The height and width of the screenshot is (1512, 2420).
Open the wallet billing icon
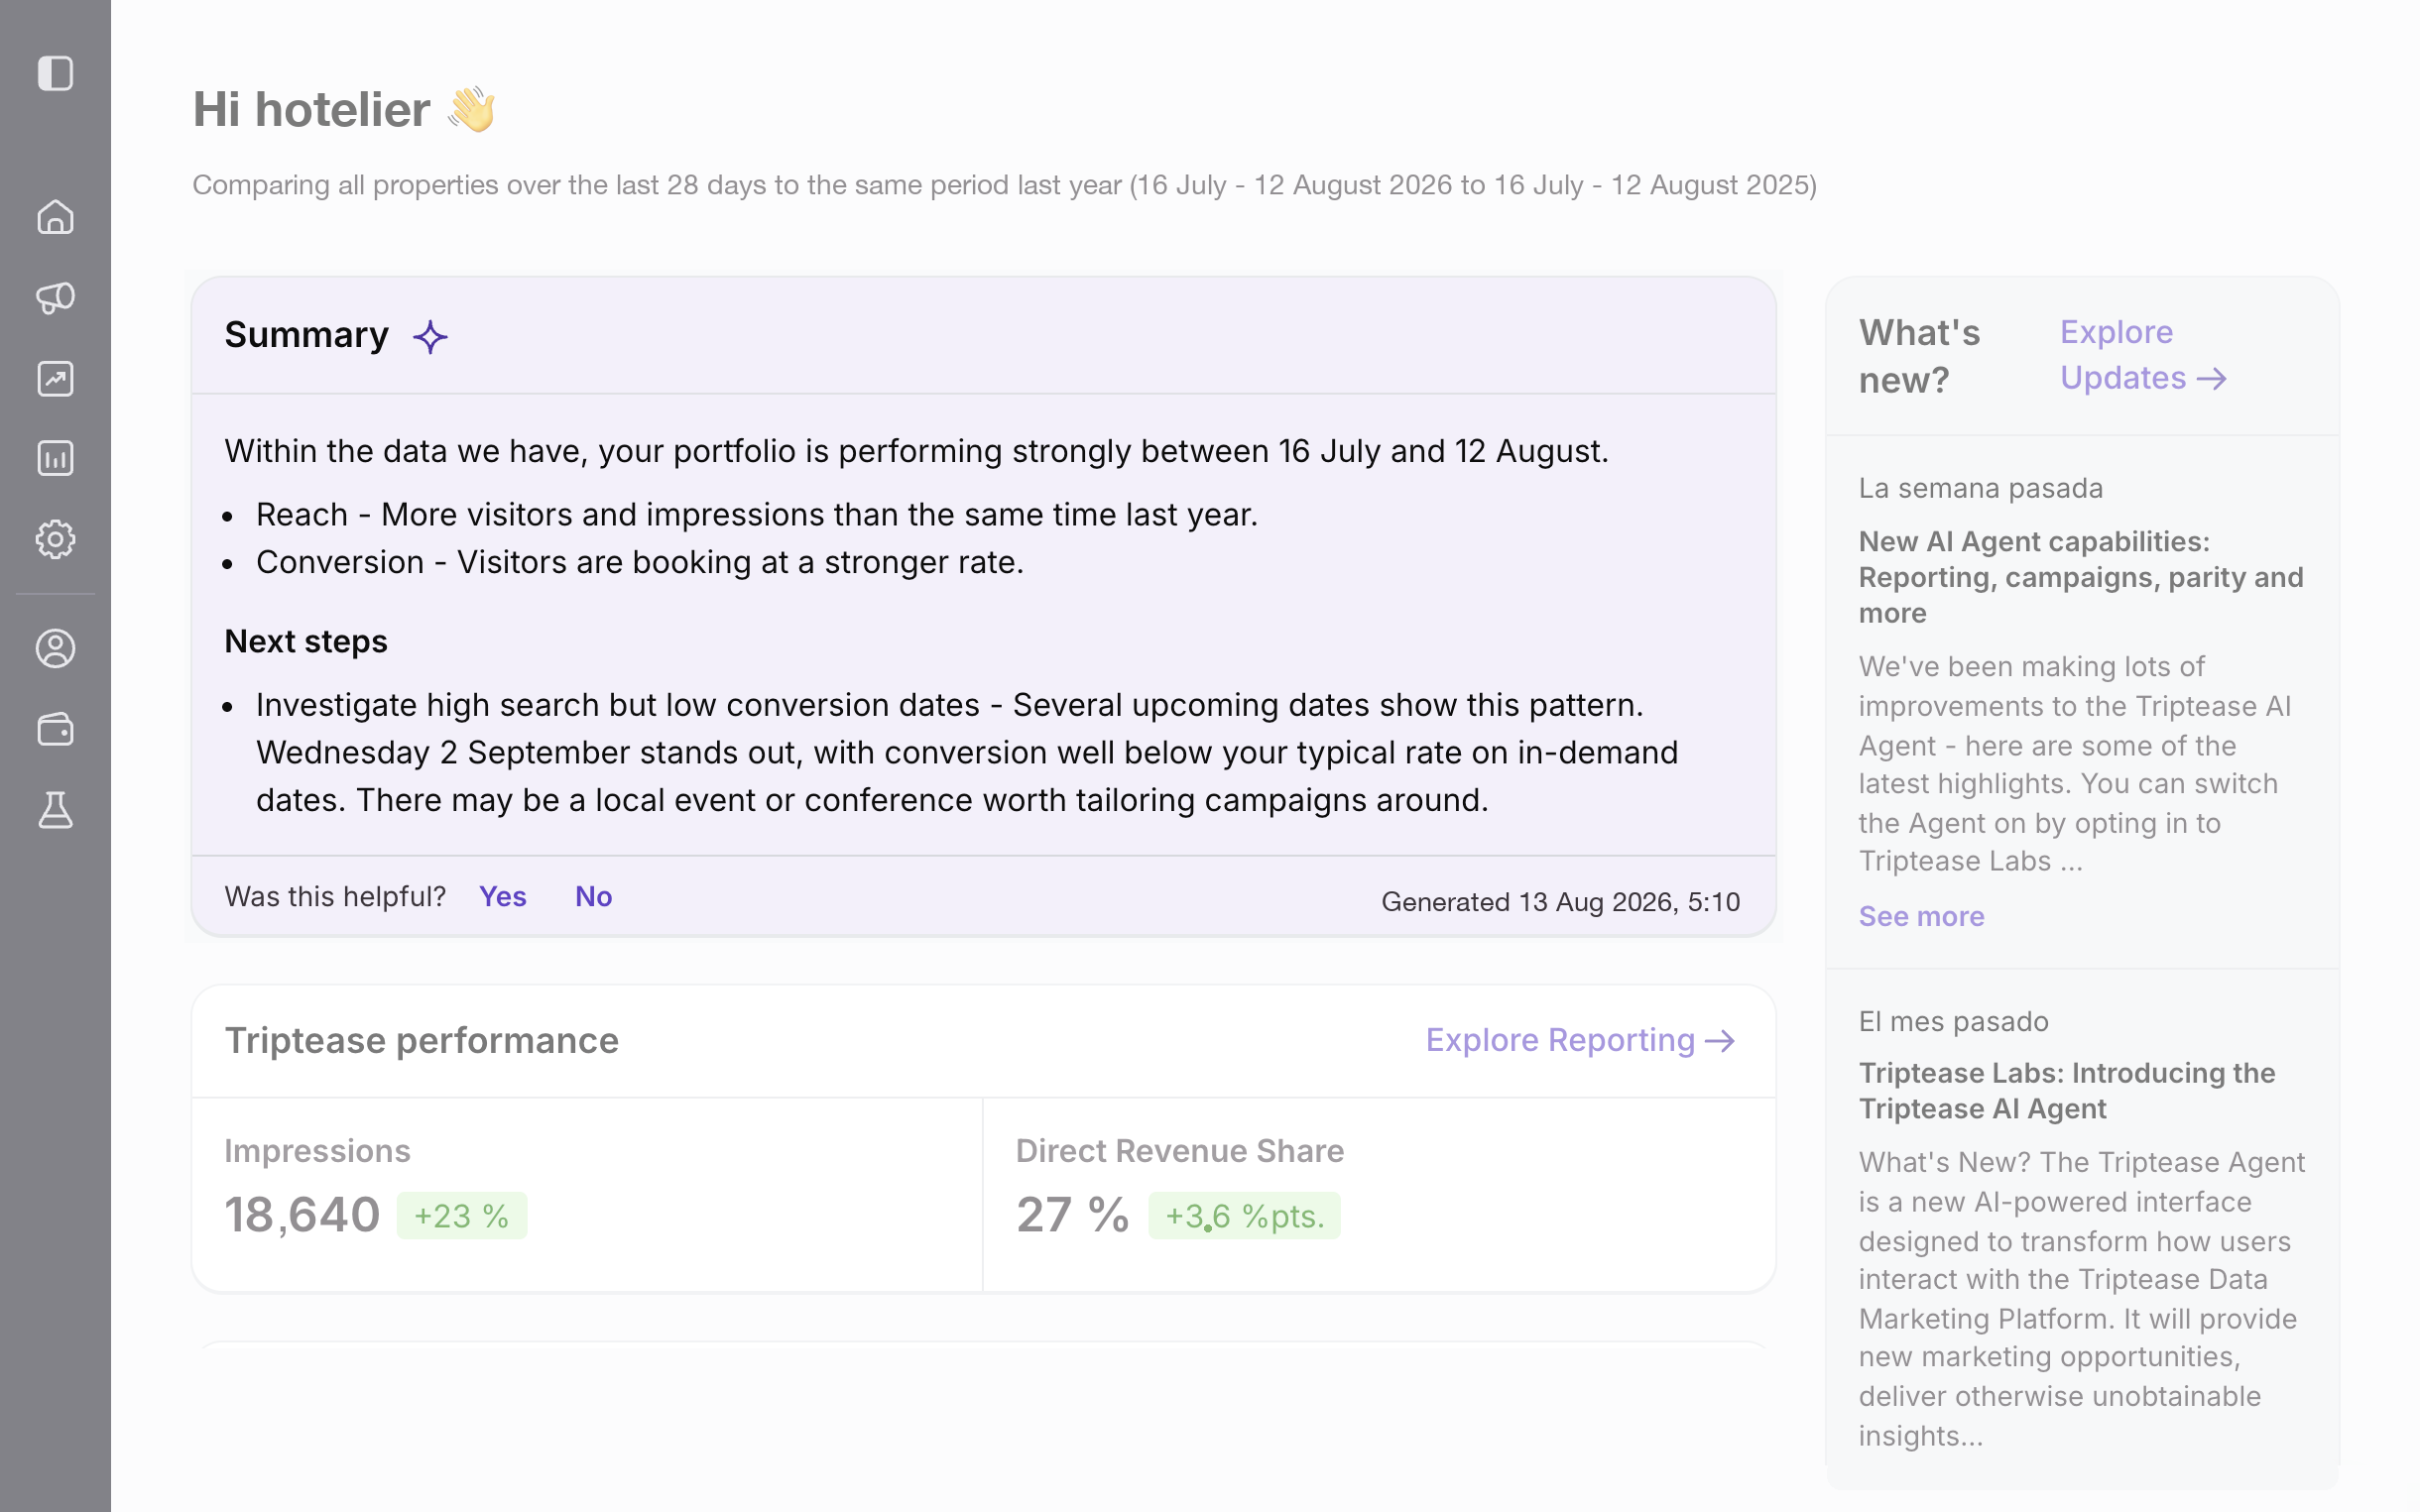[55, 729]
